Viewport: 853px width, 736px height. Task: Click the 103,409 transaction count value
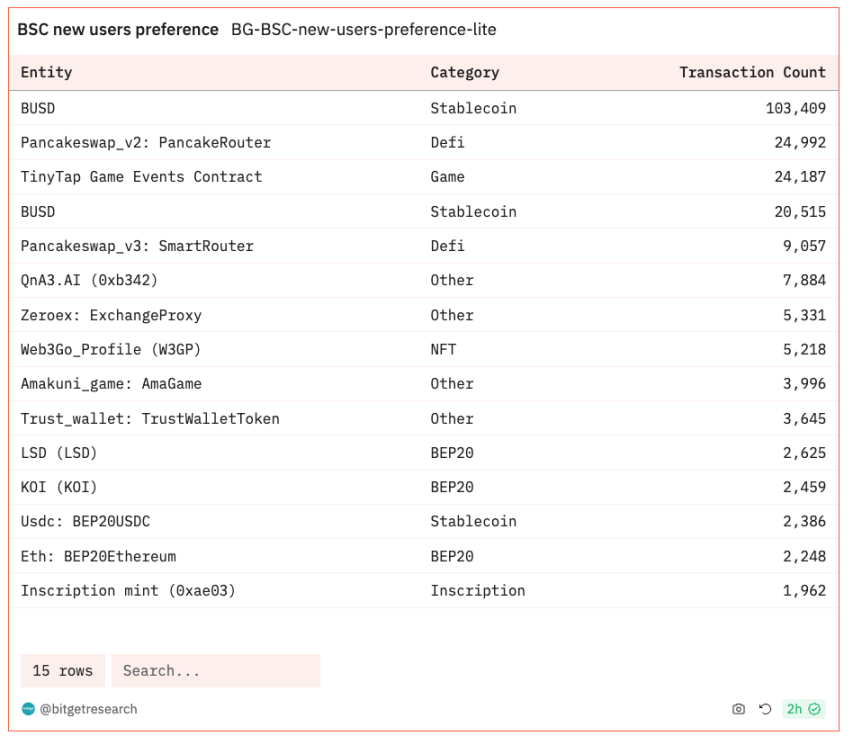pos(795,108)
